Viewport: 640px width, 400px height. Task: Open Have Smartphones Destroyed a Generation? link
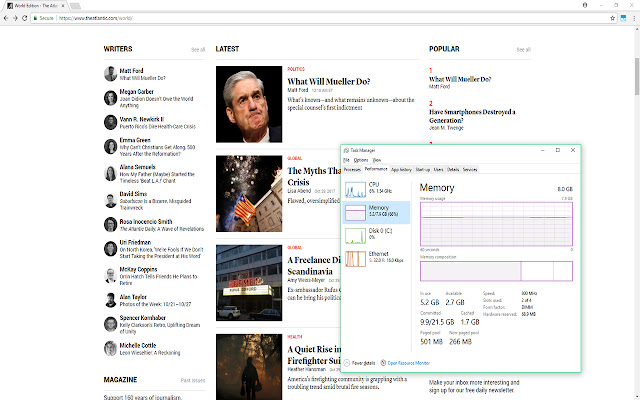472,116
